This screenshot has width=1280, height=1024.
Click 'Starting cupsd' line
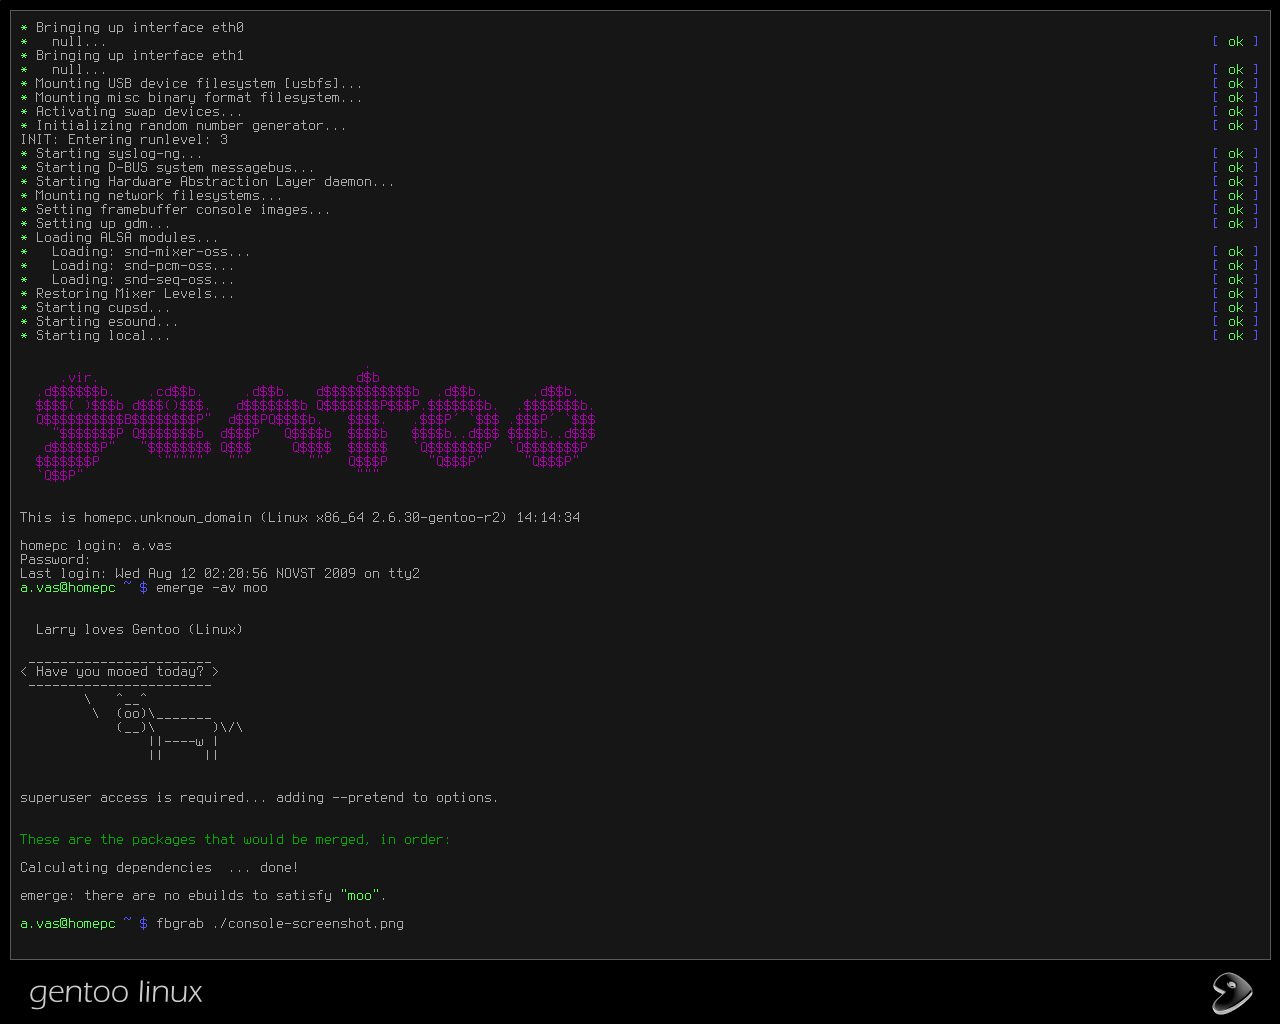[96, 308]
